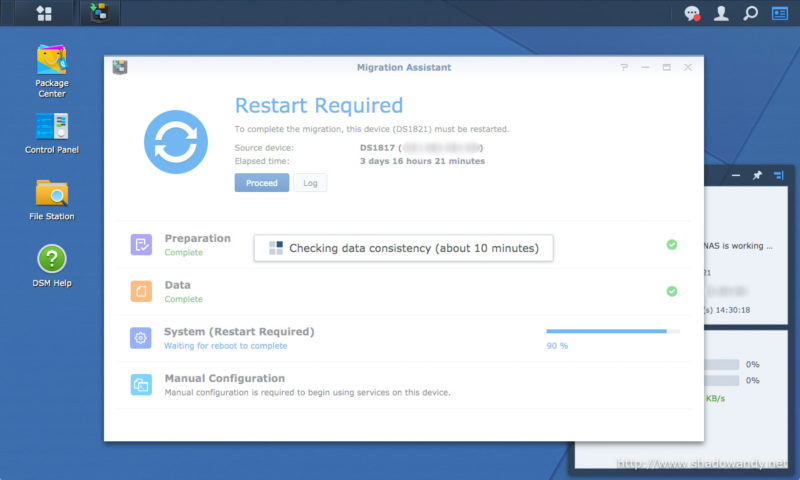Click the 'System (Restart Required)' step title
Screen dimensions: 800x480
pos(239,332)
